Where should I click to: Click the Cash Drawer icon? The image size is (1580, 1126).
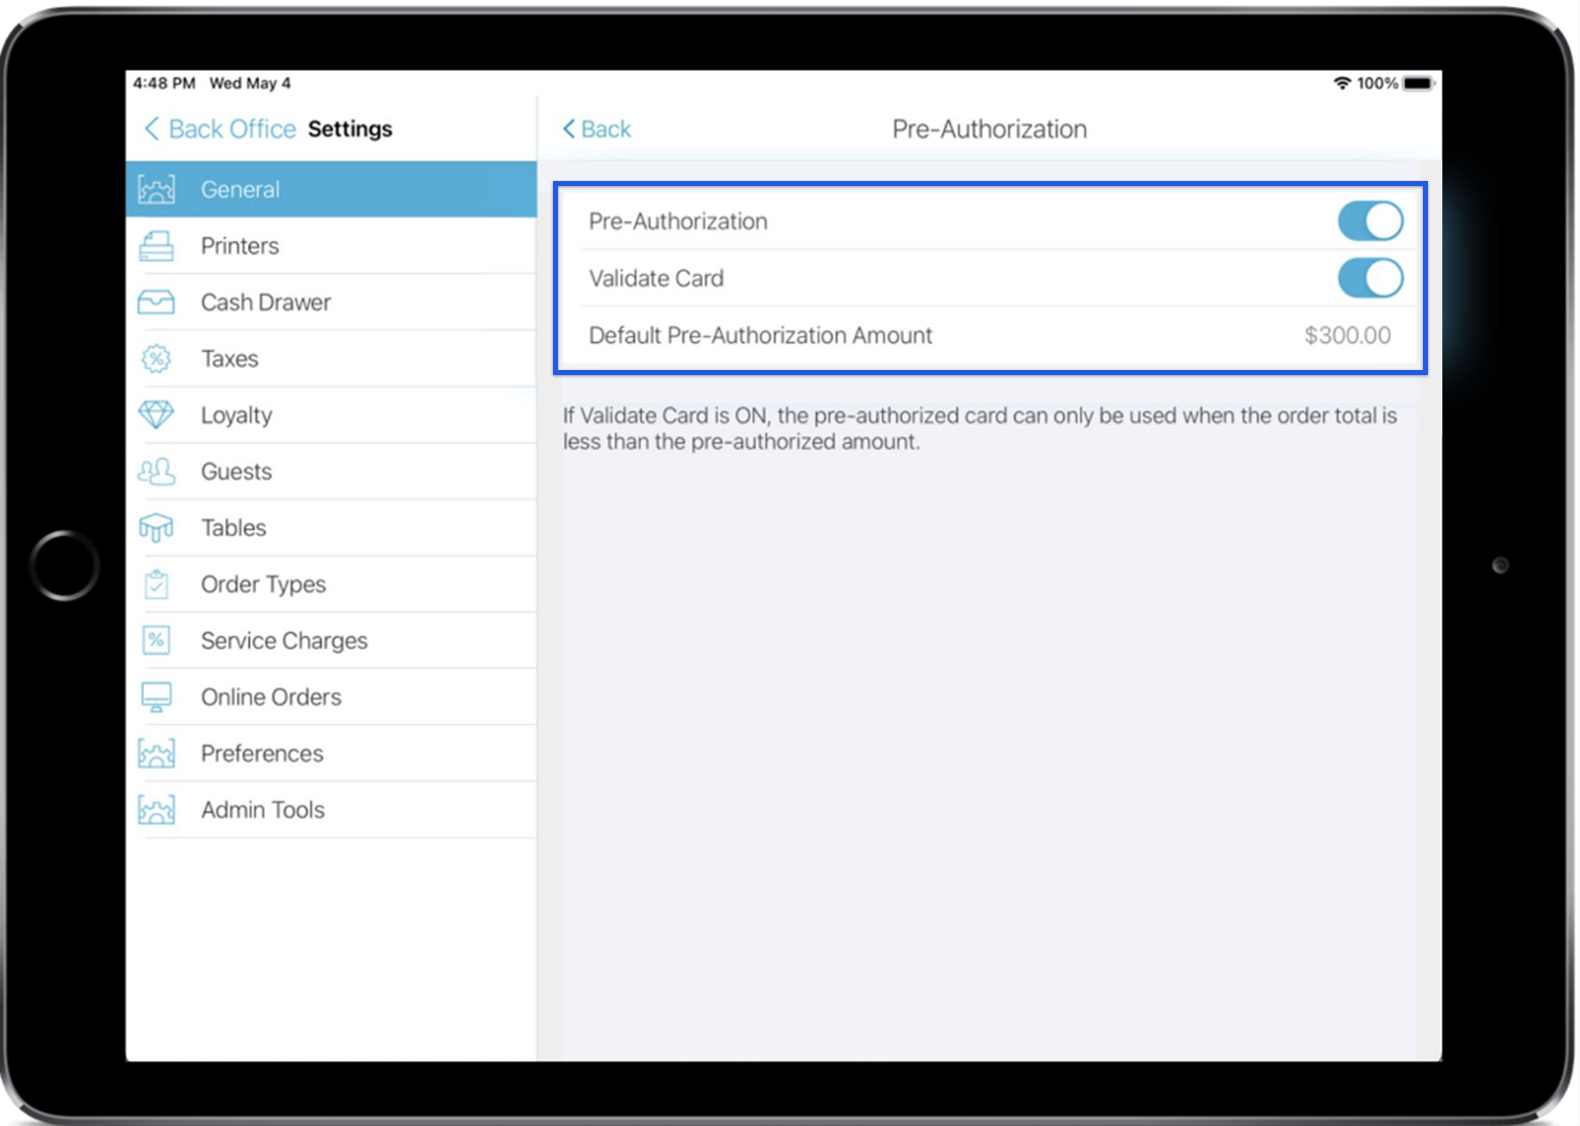(x=156, y=302)
